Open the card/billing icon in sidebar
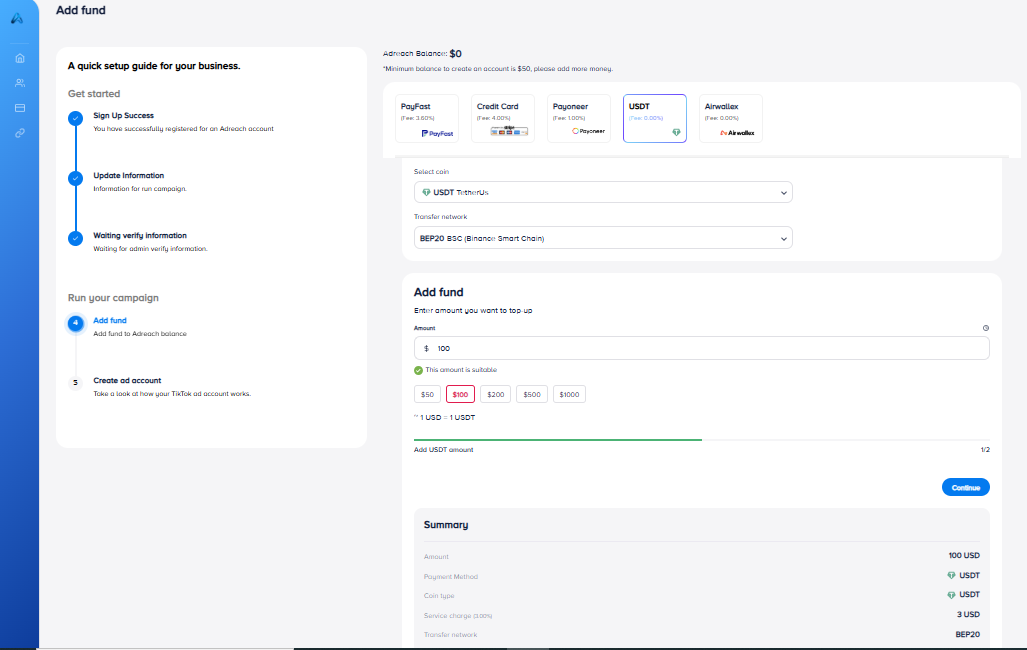Screen dimensions: 1027x650 [x=19, y=108]
